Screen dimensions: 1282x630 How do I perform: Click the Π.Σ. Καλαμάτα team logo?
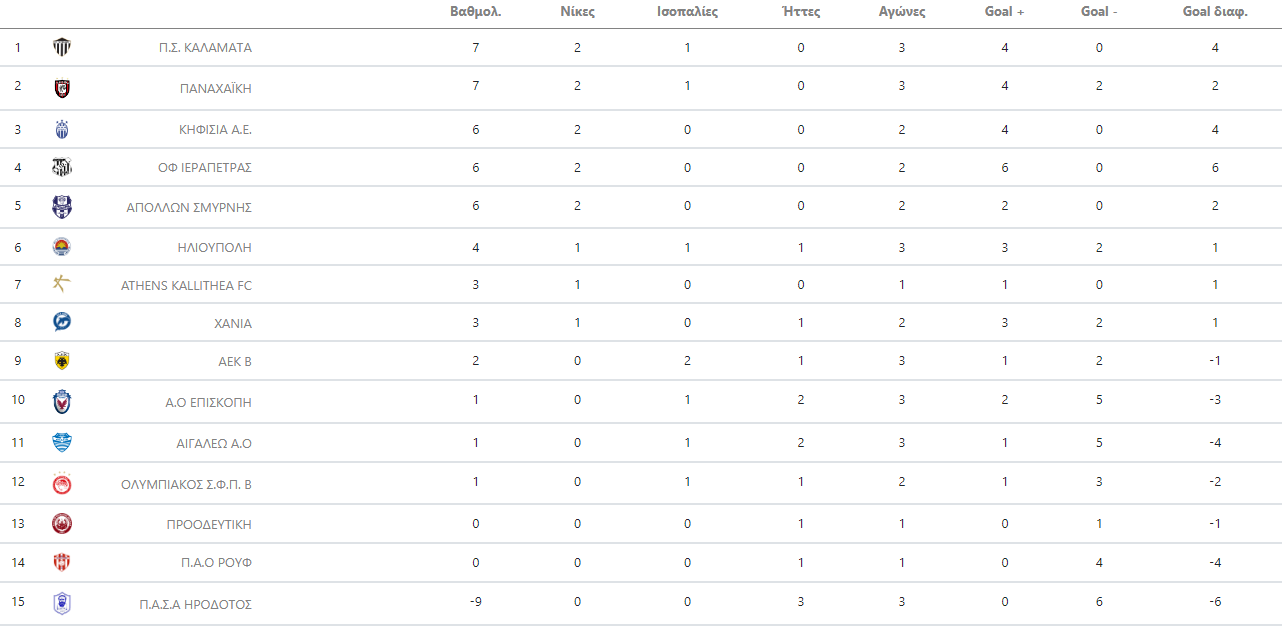[x=62, y=47]
